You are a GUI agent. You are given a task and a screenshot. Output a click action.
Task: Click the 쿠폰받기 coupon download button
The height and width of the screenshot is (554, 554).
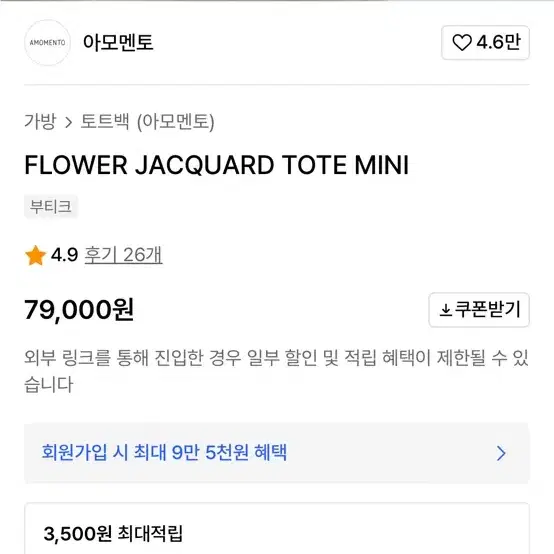click(479, 310)
